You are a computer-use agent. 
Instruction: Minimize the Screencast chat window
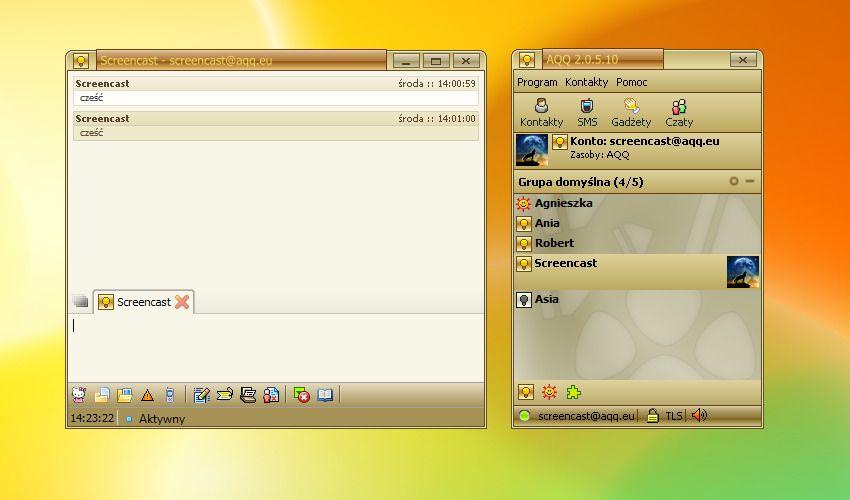(405, 61)
